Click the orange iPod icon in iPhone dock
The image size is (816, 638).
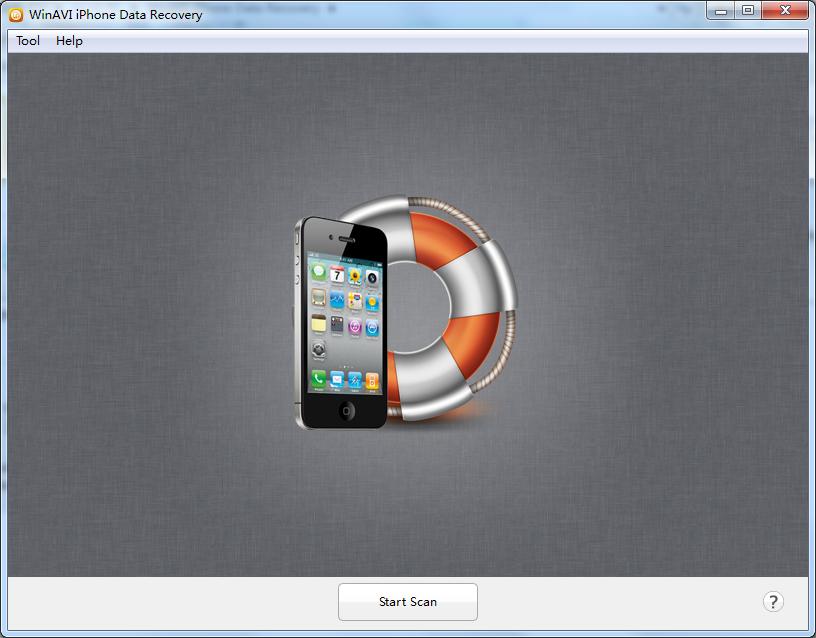[x=372, y=381]
